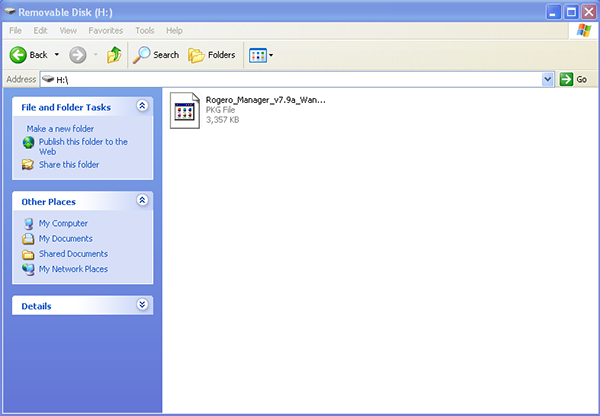Click the My Network Places icon
The width and height of the screenshot is (600, 416).
tap(28, 269)
